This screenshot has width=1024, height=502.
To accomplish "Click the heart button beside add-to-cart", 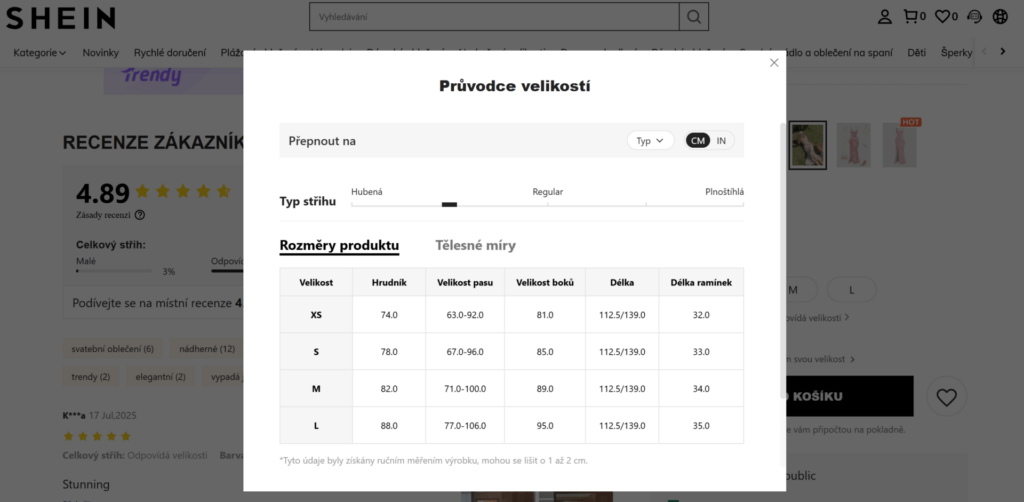I will 946,397.
